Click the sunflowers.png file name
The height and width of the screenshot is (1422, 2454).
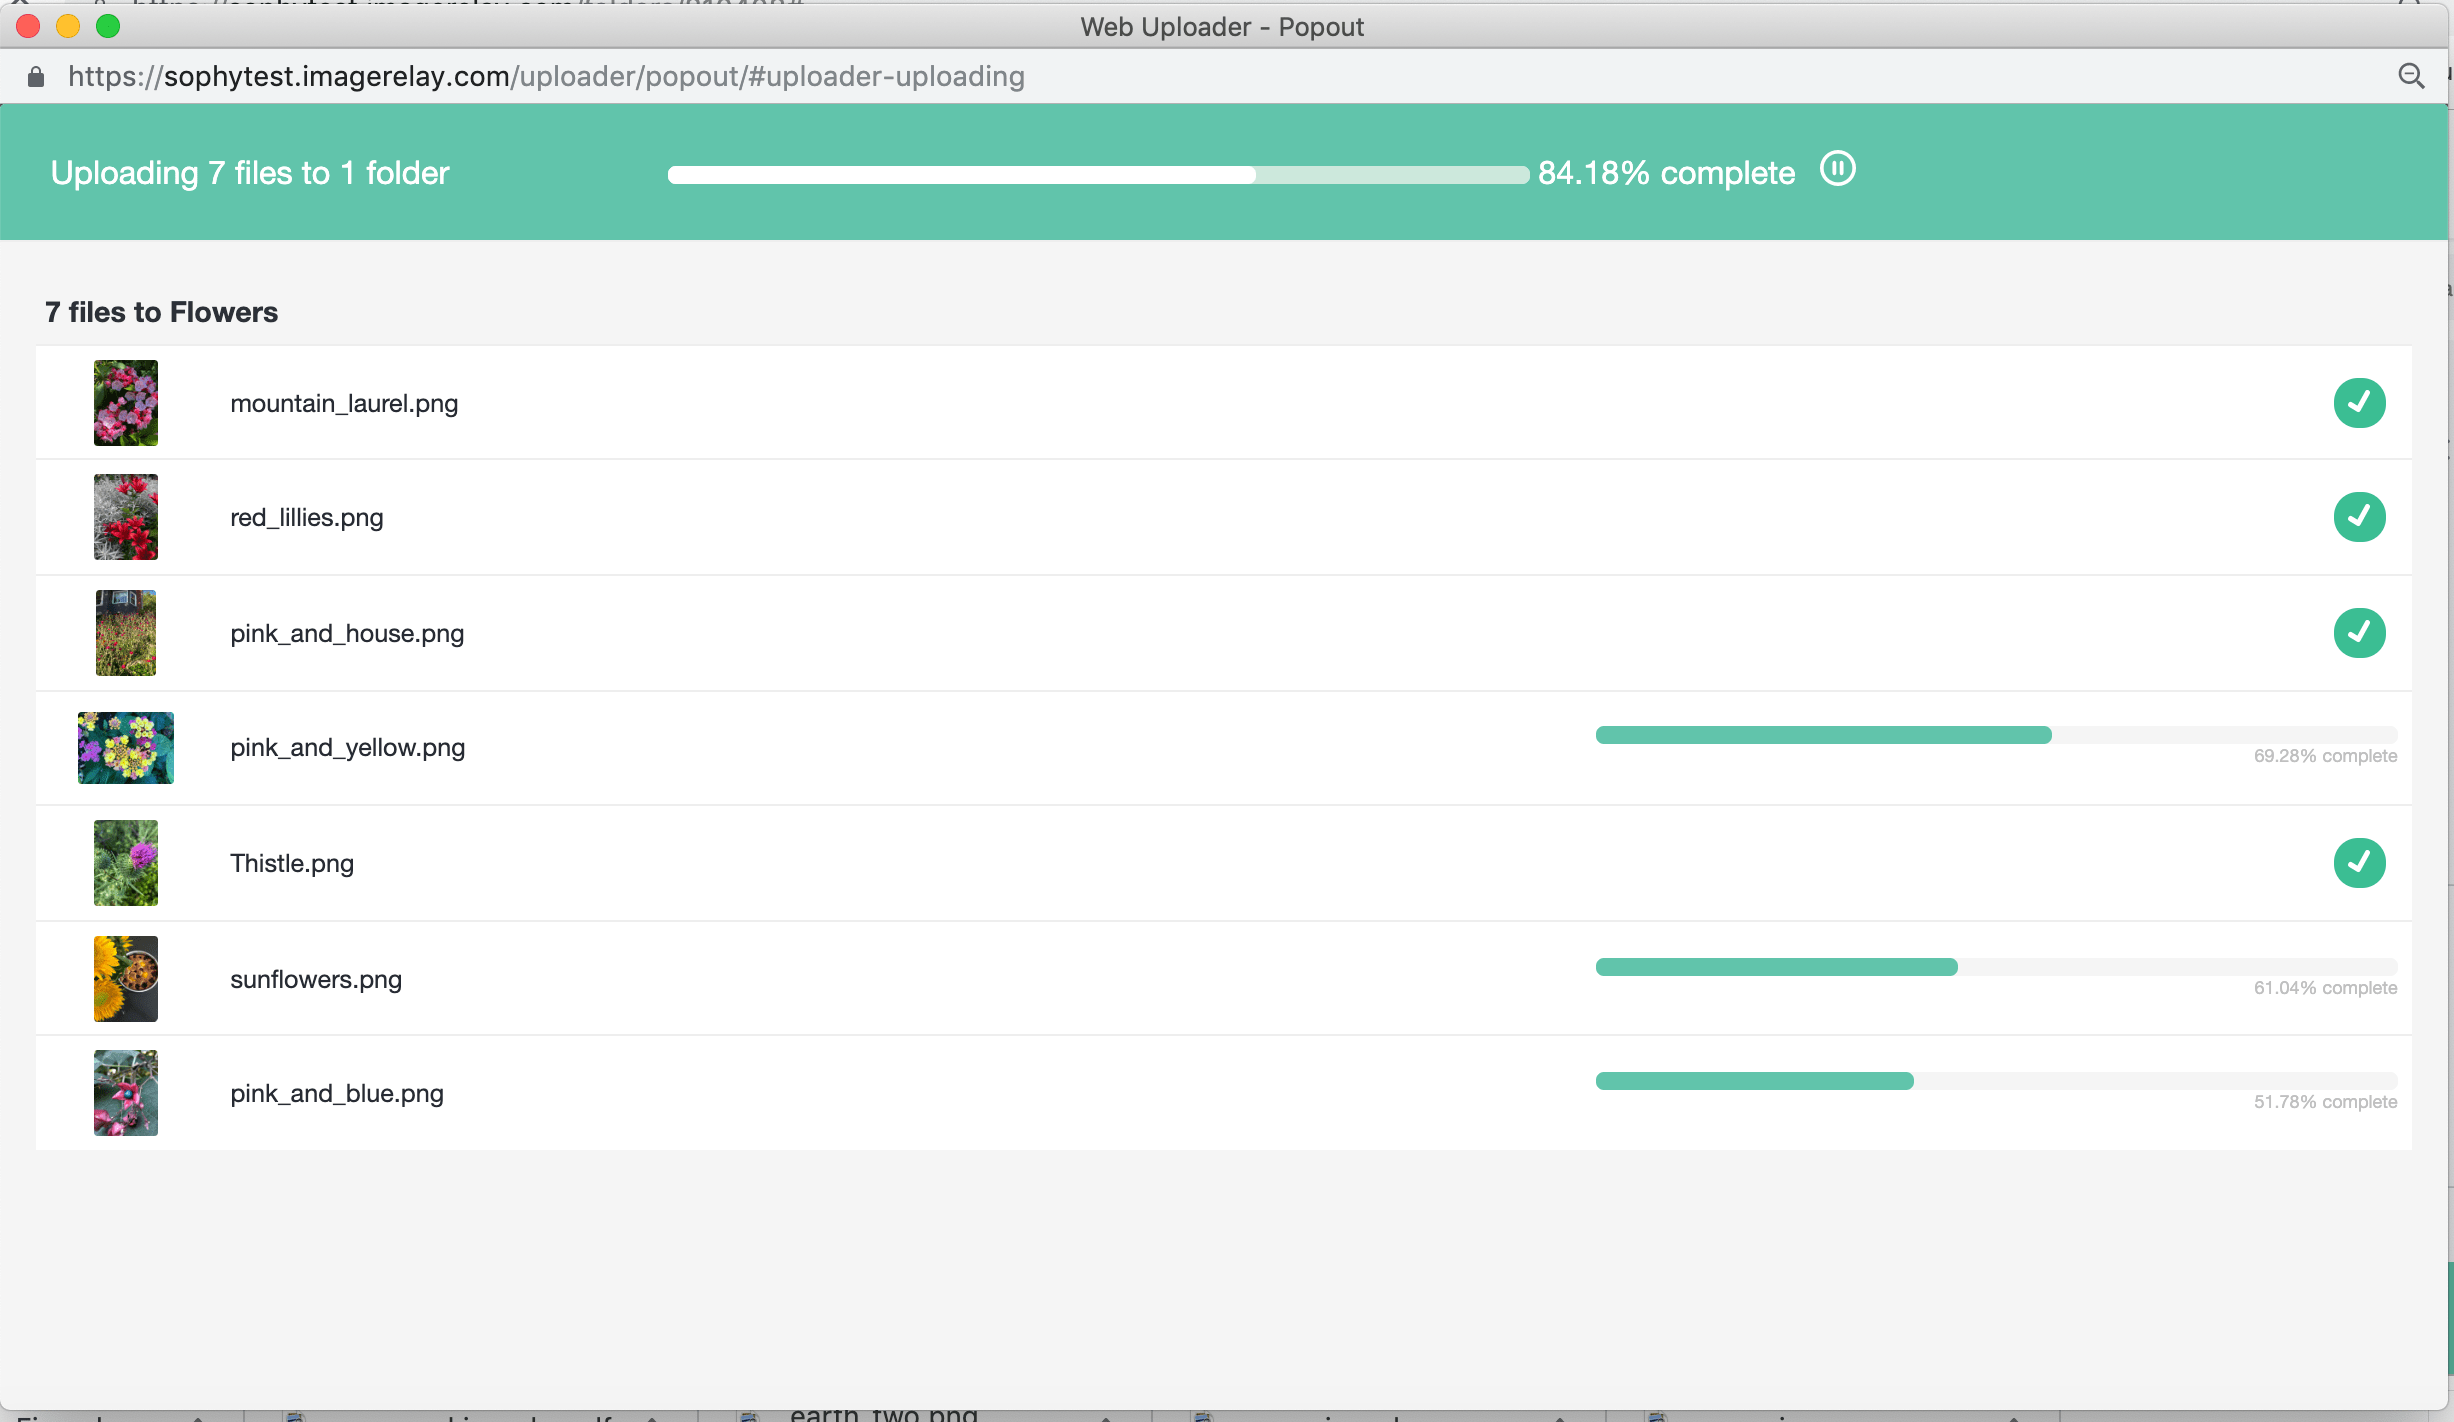(316, 980)
